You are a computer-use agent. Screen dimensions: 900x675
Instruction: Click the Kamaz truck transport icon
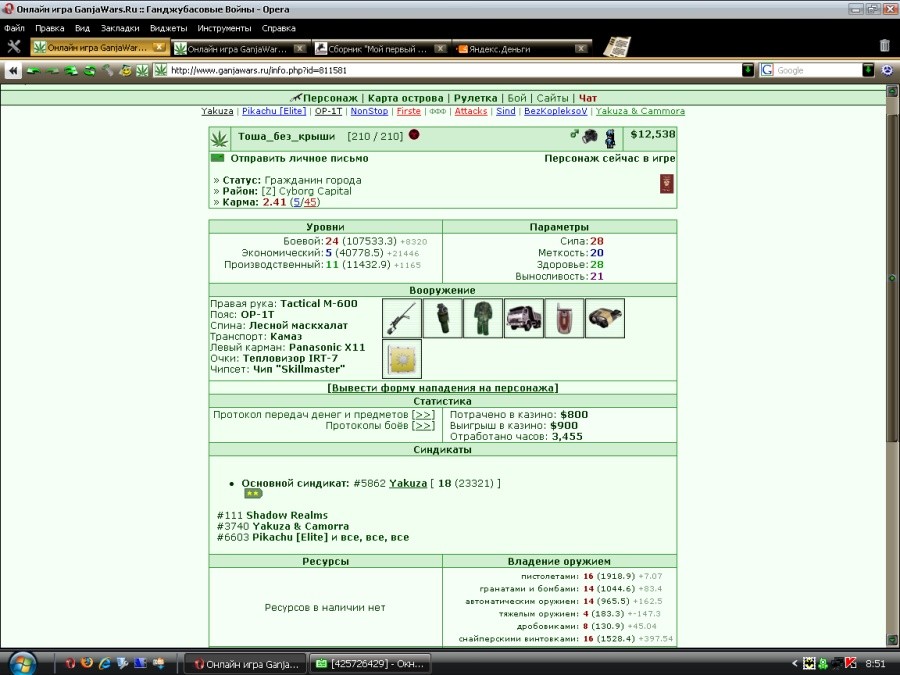[x=523, y=318]
